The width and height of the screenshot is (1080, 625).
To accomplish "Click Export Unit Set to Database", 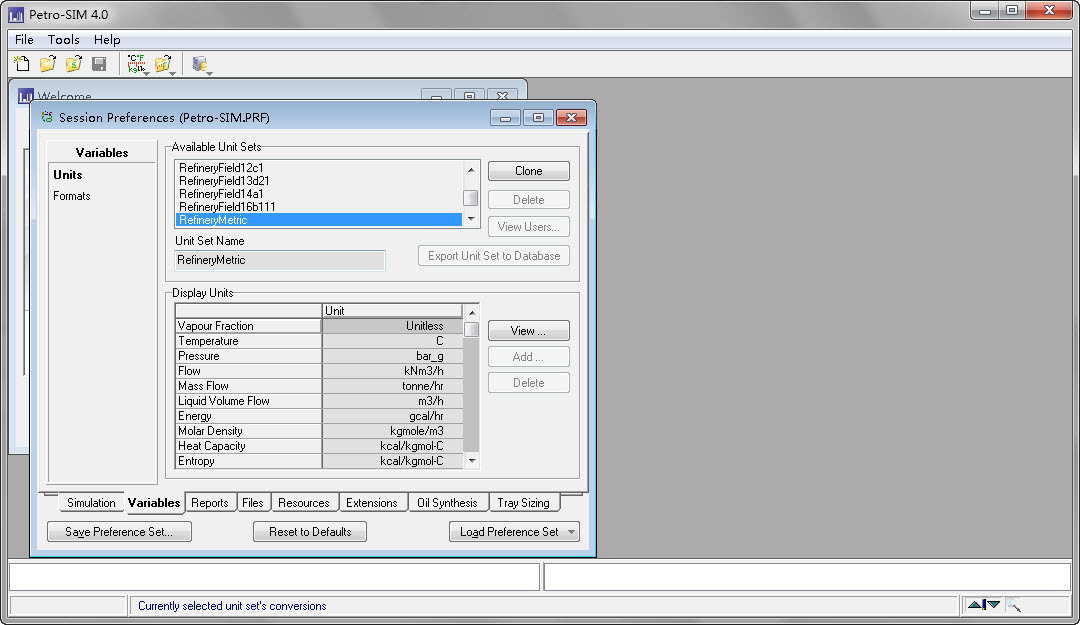I will tap(494, 256).
